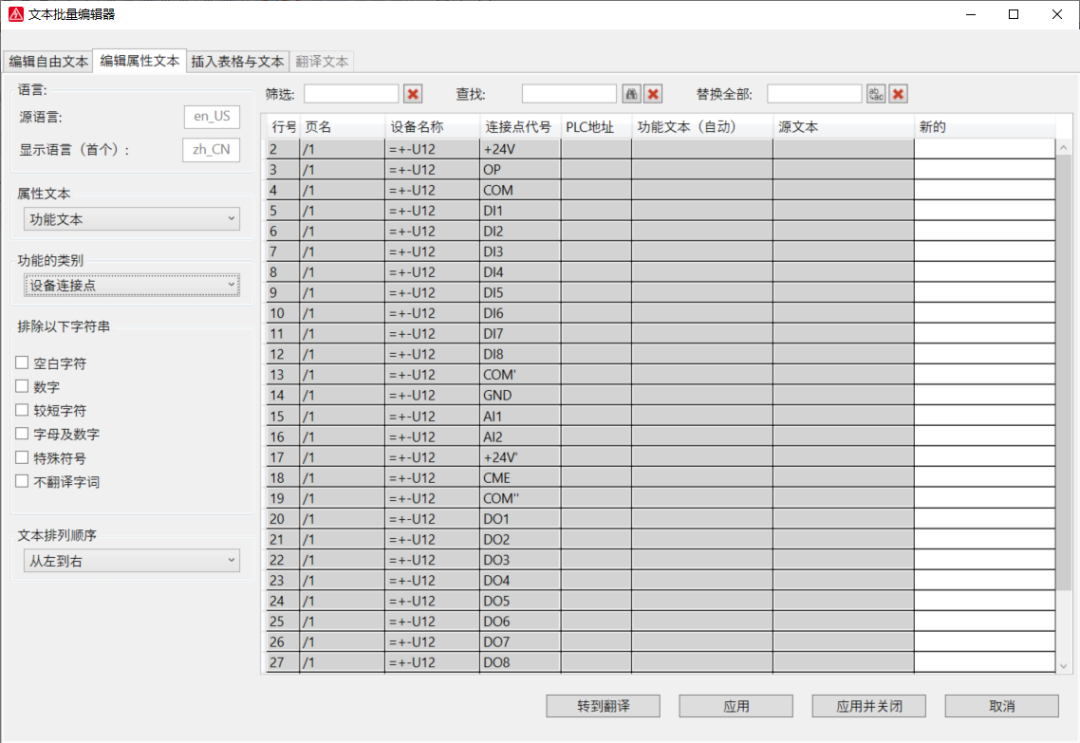Open the 功能的类别 dropdown showing 设备连接点
The width and height of the screenshot is (1080, 743).
pos(132,285)
